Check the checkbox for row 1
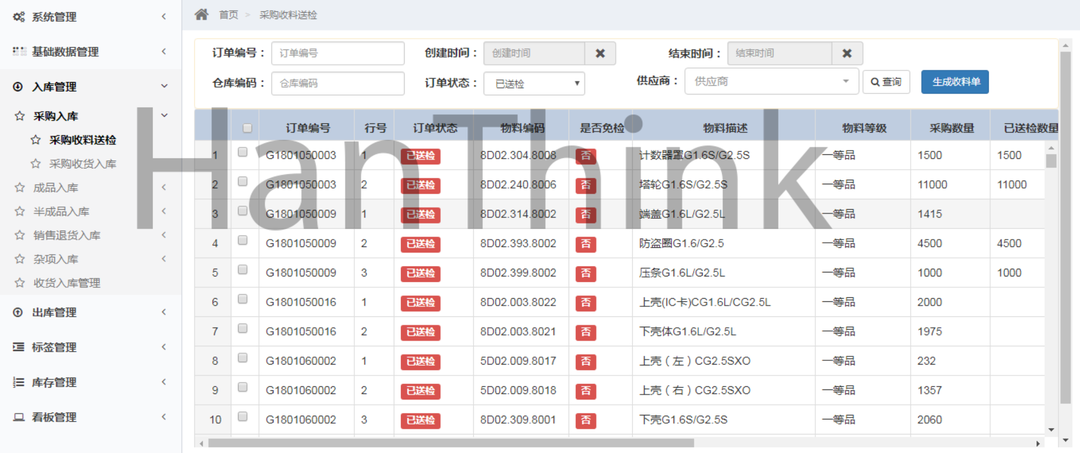1080x453 pixels. [242, 154]
